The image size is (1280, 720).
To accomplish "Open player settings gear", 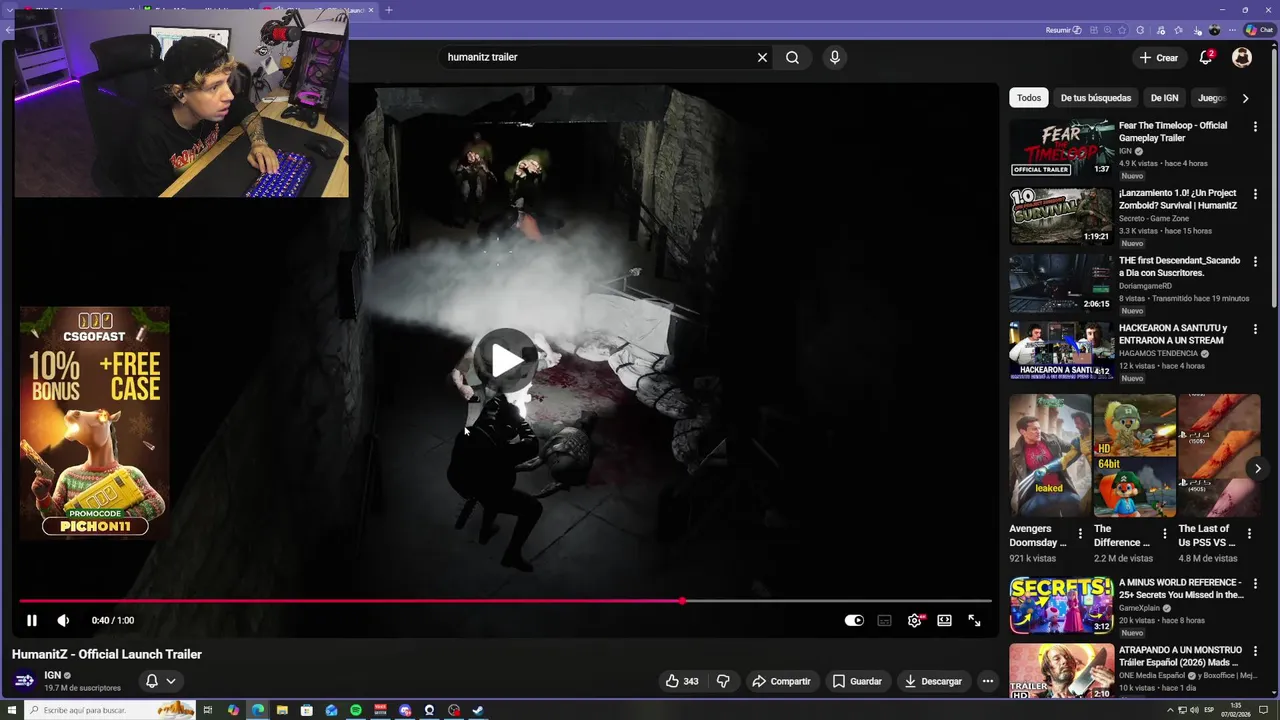I will (914, 620).
